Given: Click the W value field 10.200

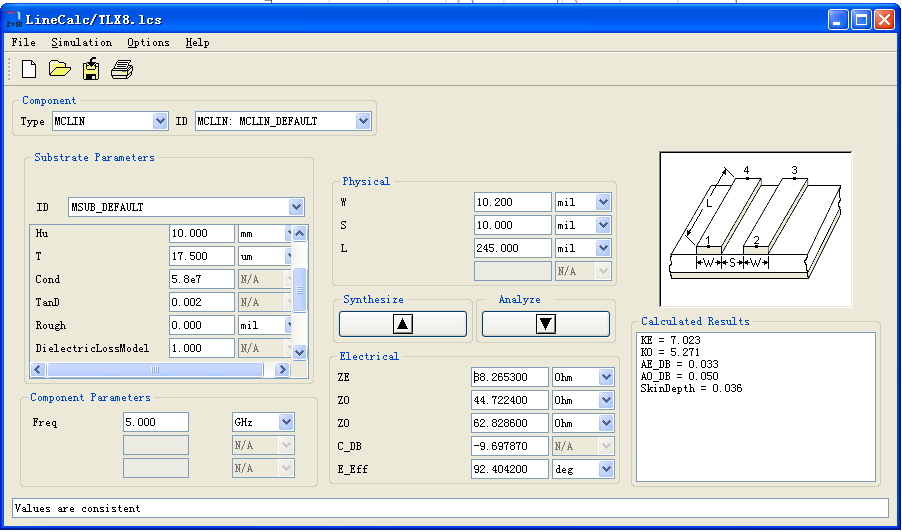Looking at the screenshot, I should pyautogui.click(x=513, y=202).
